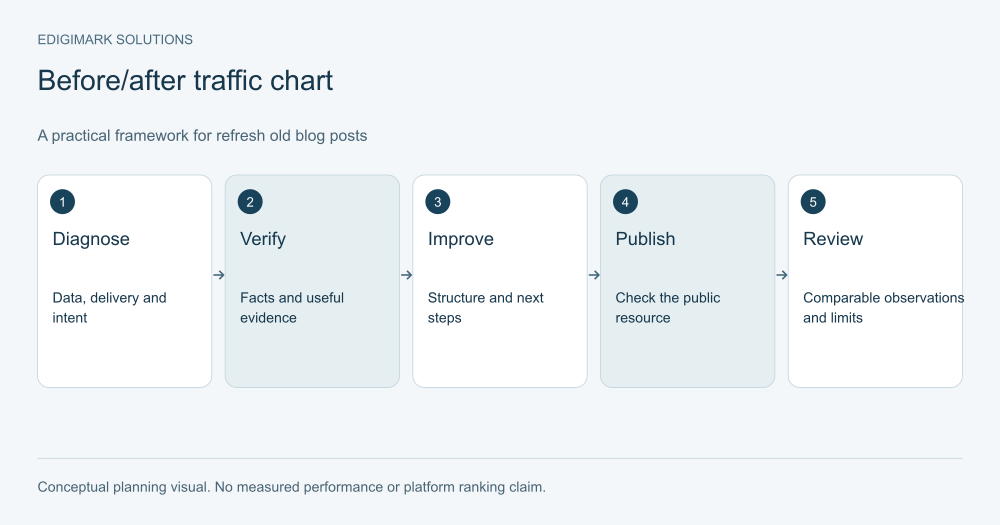
Task: Click the conceptual planning visual footnote
Action: point(291,487)
